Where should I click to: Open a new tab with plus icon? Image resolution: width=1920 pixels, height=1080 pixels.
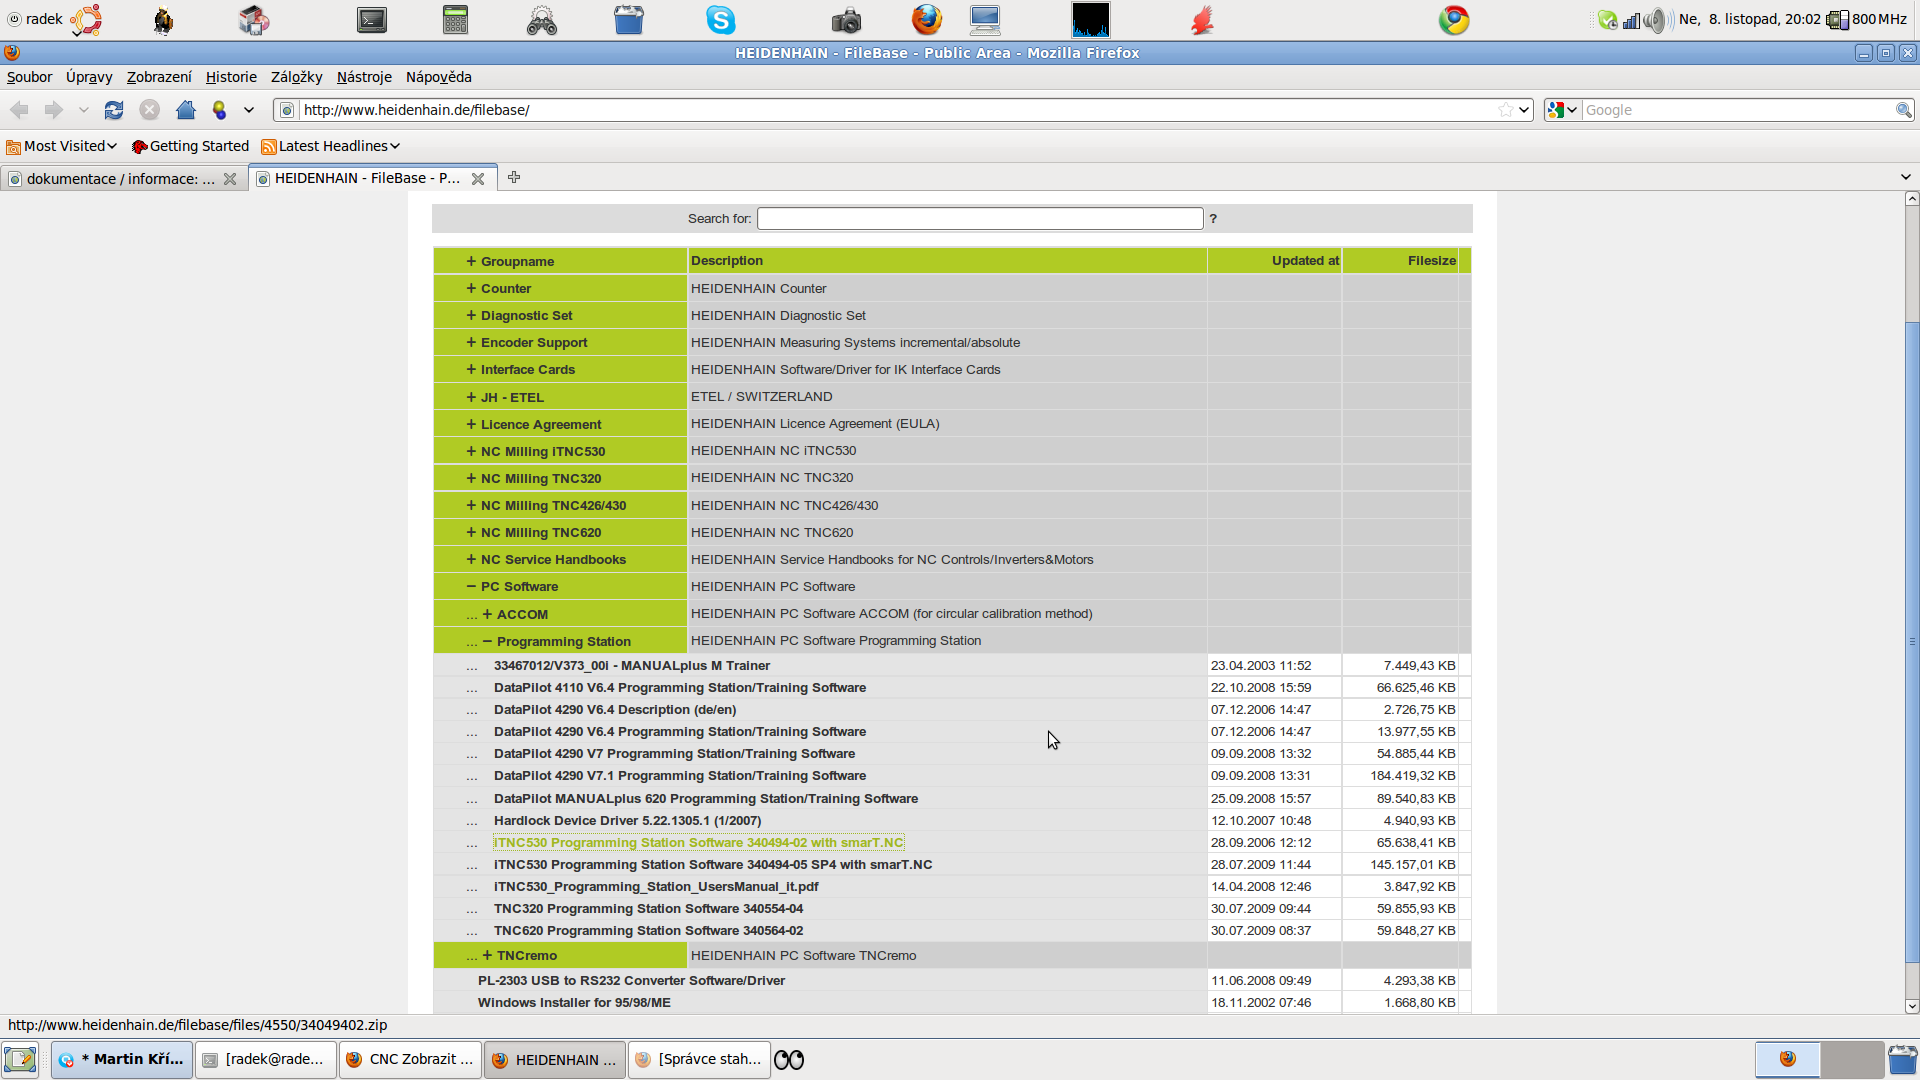[x=514, y=178]
